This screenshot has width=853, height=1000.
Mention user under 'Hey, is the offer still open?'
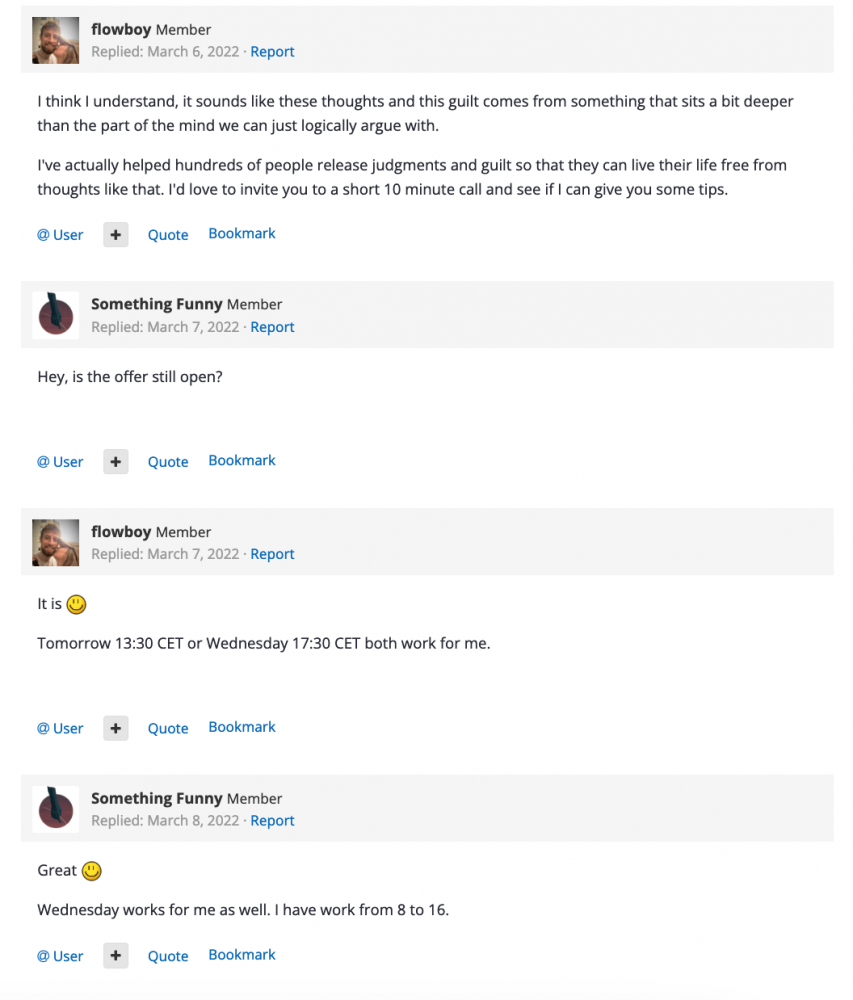pos(60,462)
